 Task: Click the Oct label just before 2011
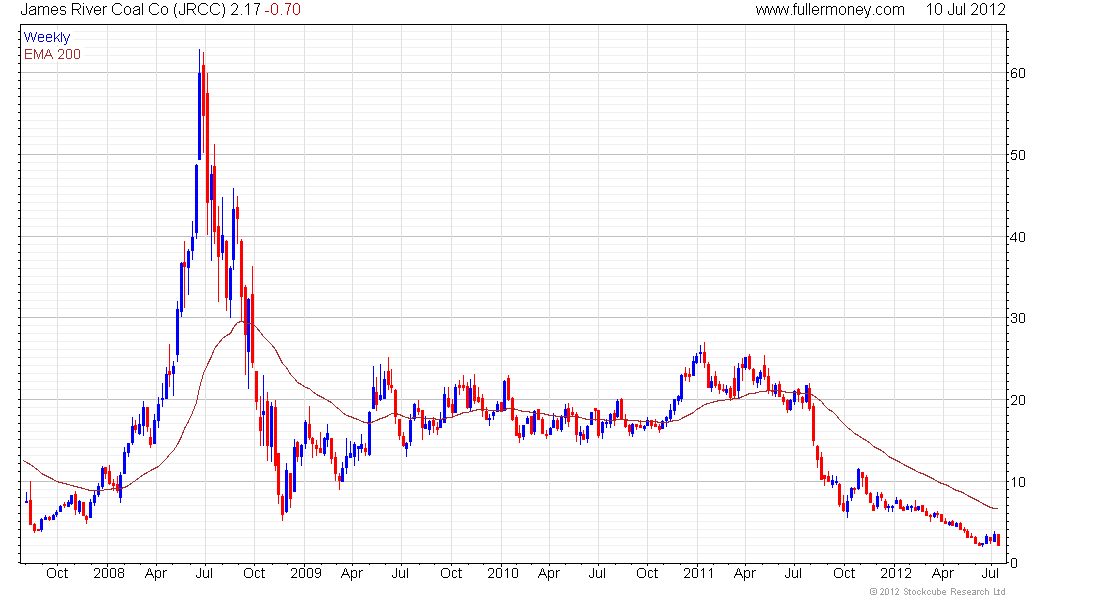[647, 573]
